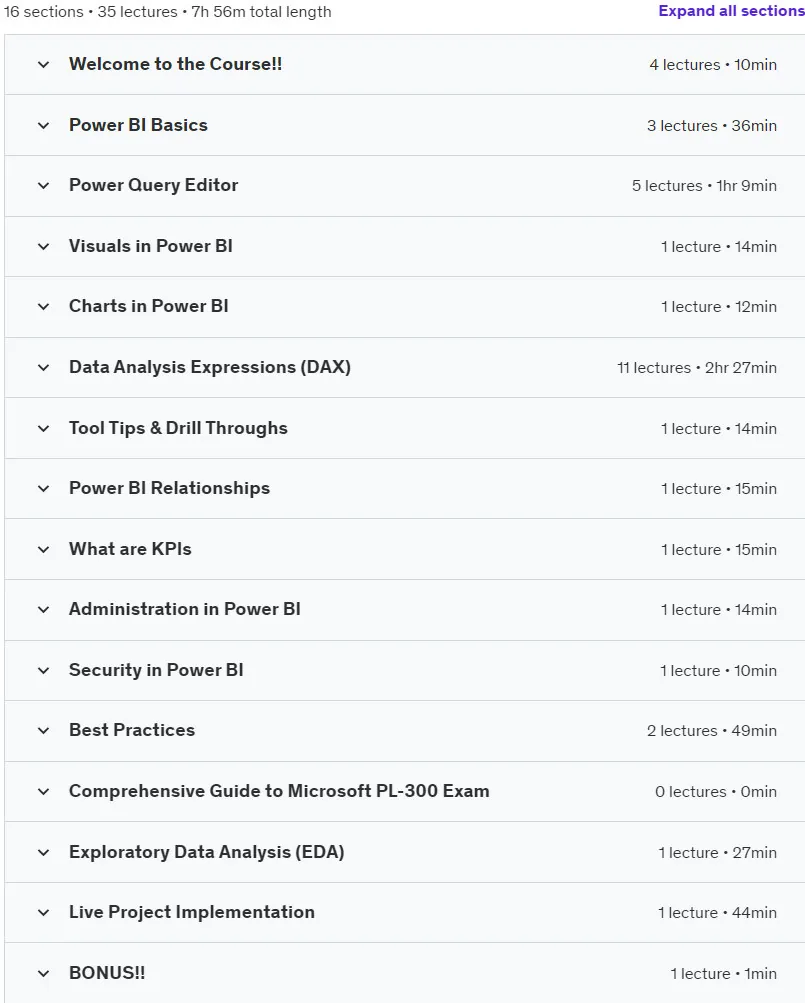Expand Power BI Basics section chevron

click(44, 125)
